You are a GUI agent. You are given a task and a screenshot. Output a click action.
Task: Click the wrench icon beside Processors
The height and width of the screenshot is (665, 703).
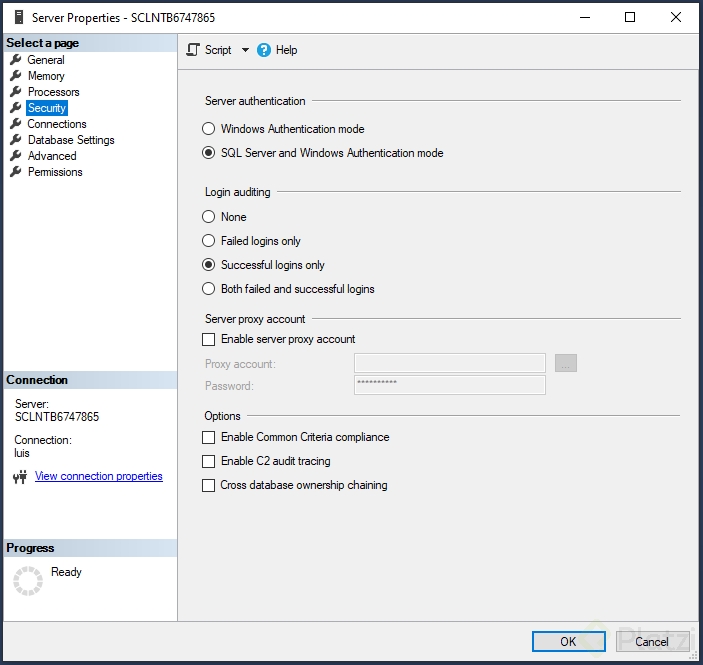[16, 92]
